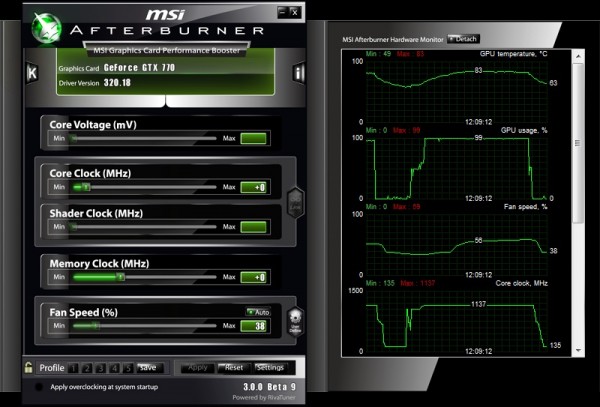Click the Shader Clock slider track

click(x=144, y=227)
